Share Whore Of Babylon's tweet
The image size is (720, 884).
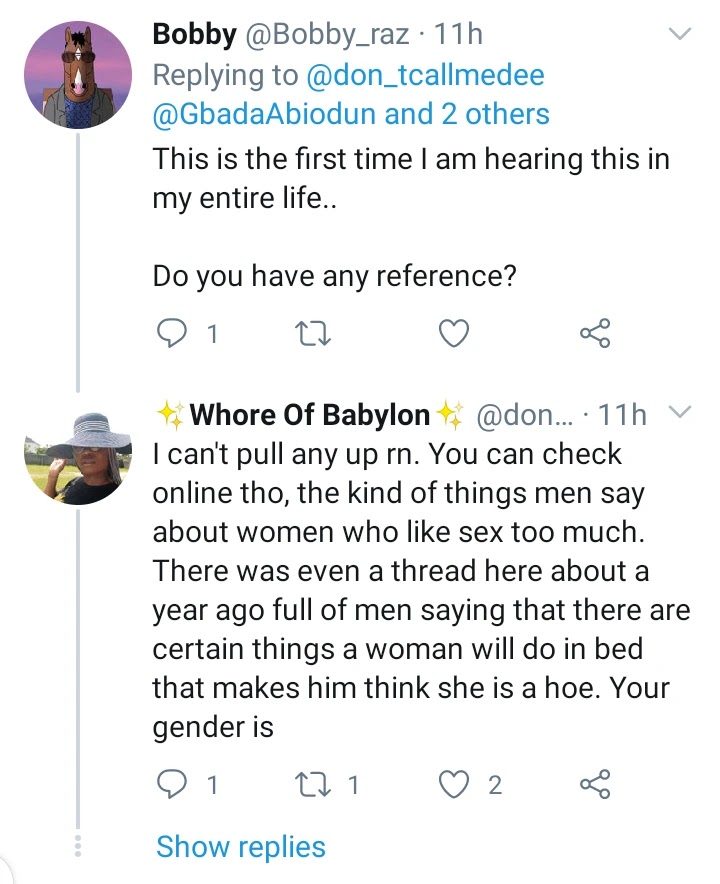coord(595,785)
